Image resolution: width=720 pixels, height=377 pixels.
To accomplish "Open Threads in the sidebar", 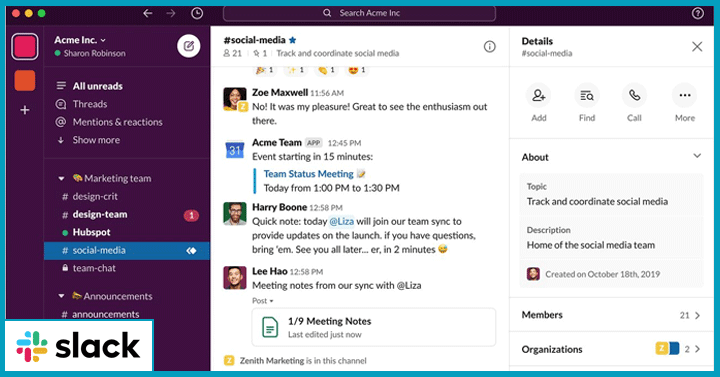I will [90, 104].
